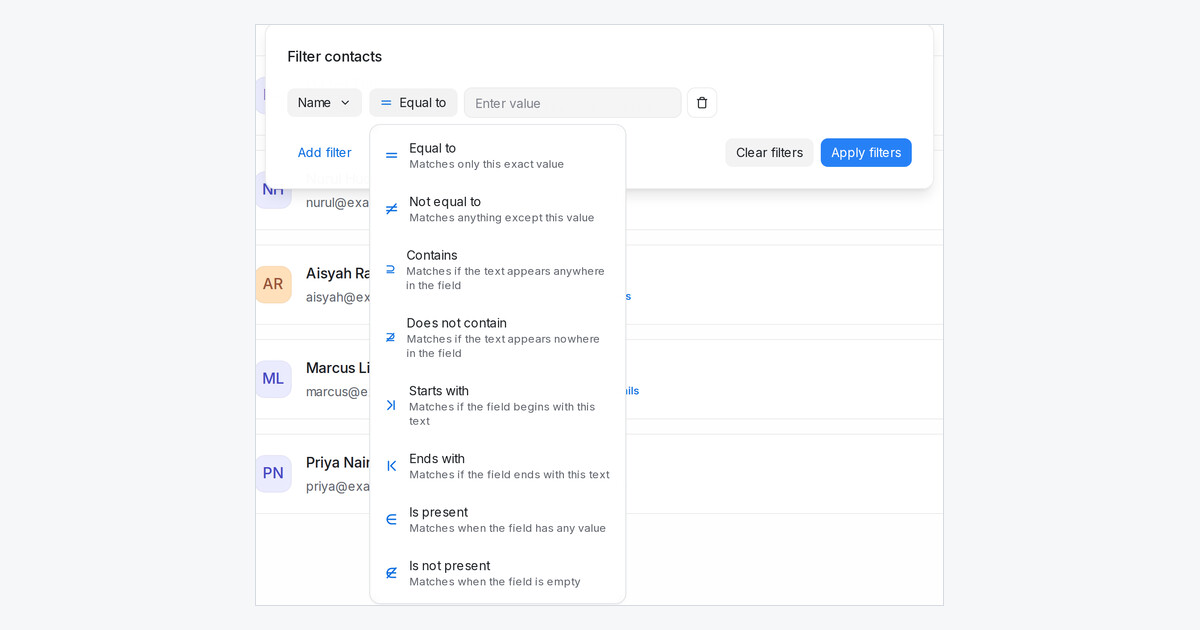Click the Filter contacts heading
Viewport: 1200px width, 630px height.
click(x=335, y=56)
